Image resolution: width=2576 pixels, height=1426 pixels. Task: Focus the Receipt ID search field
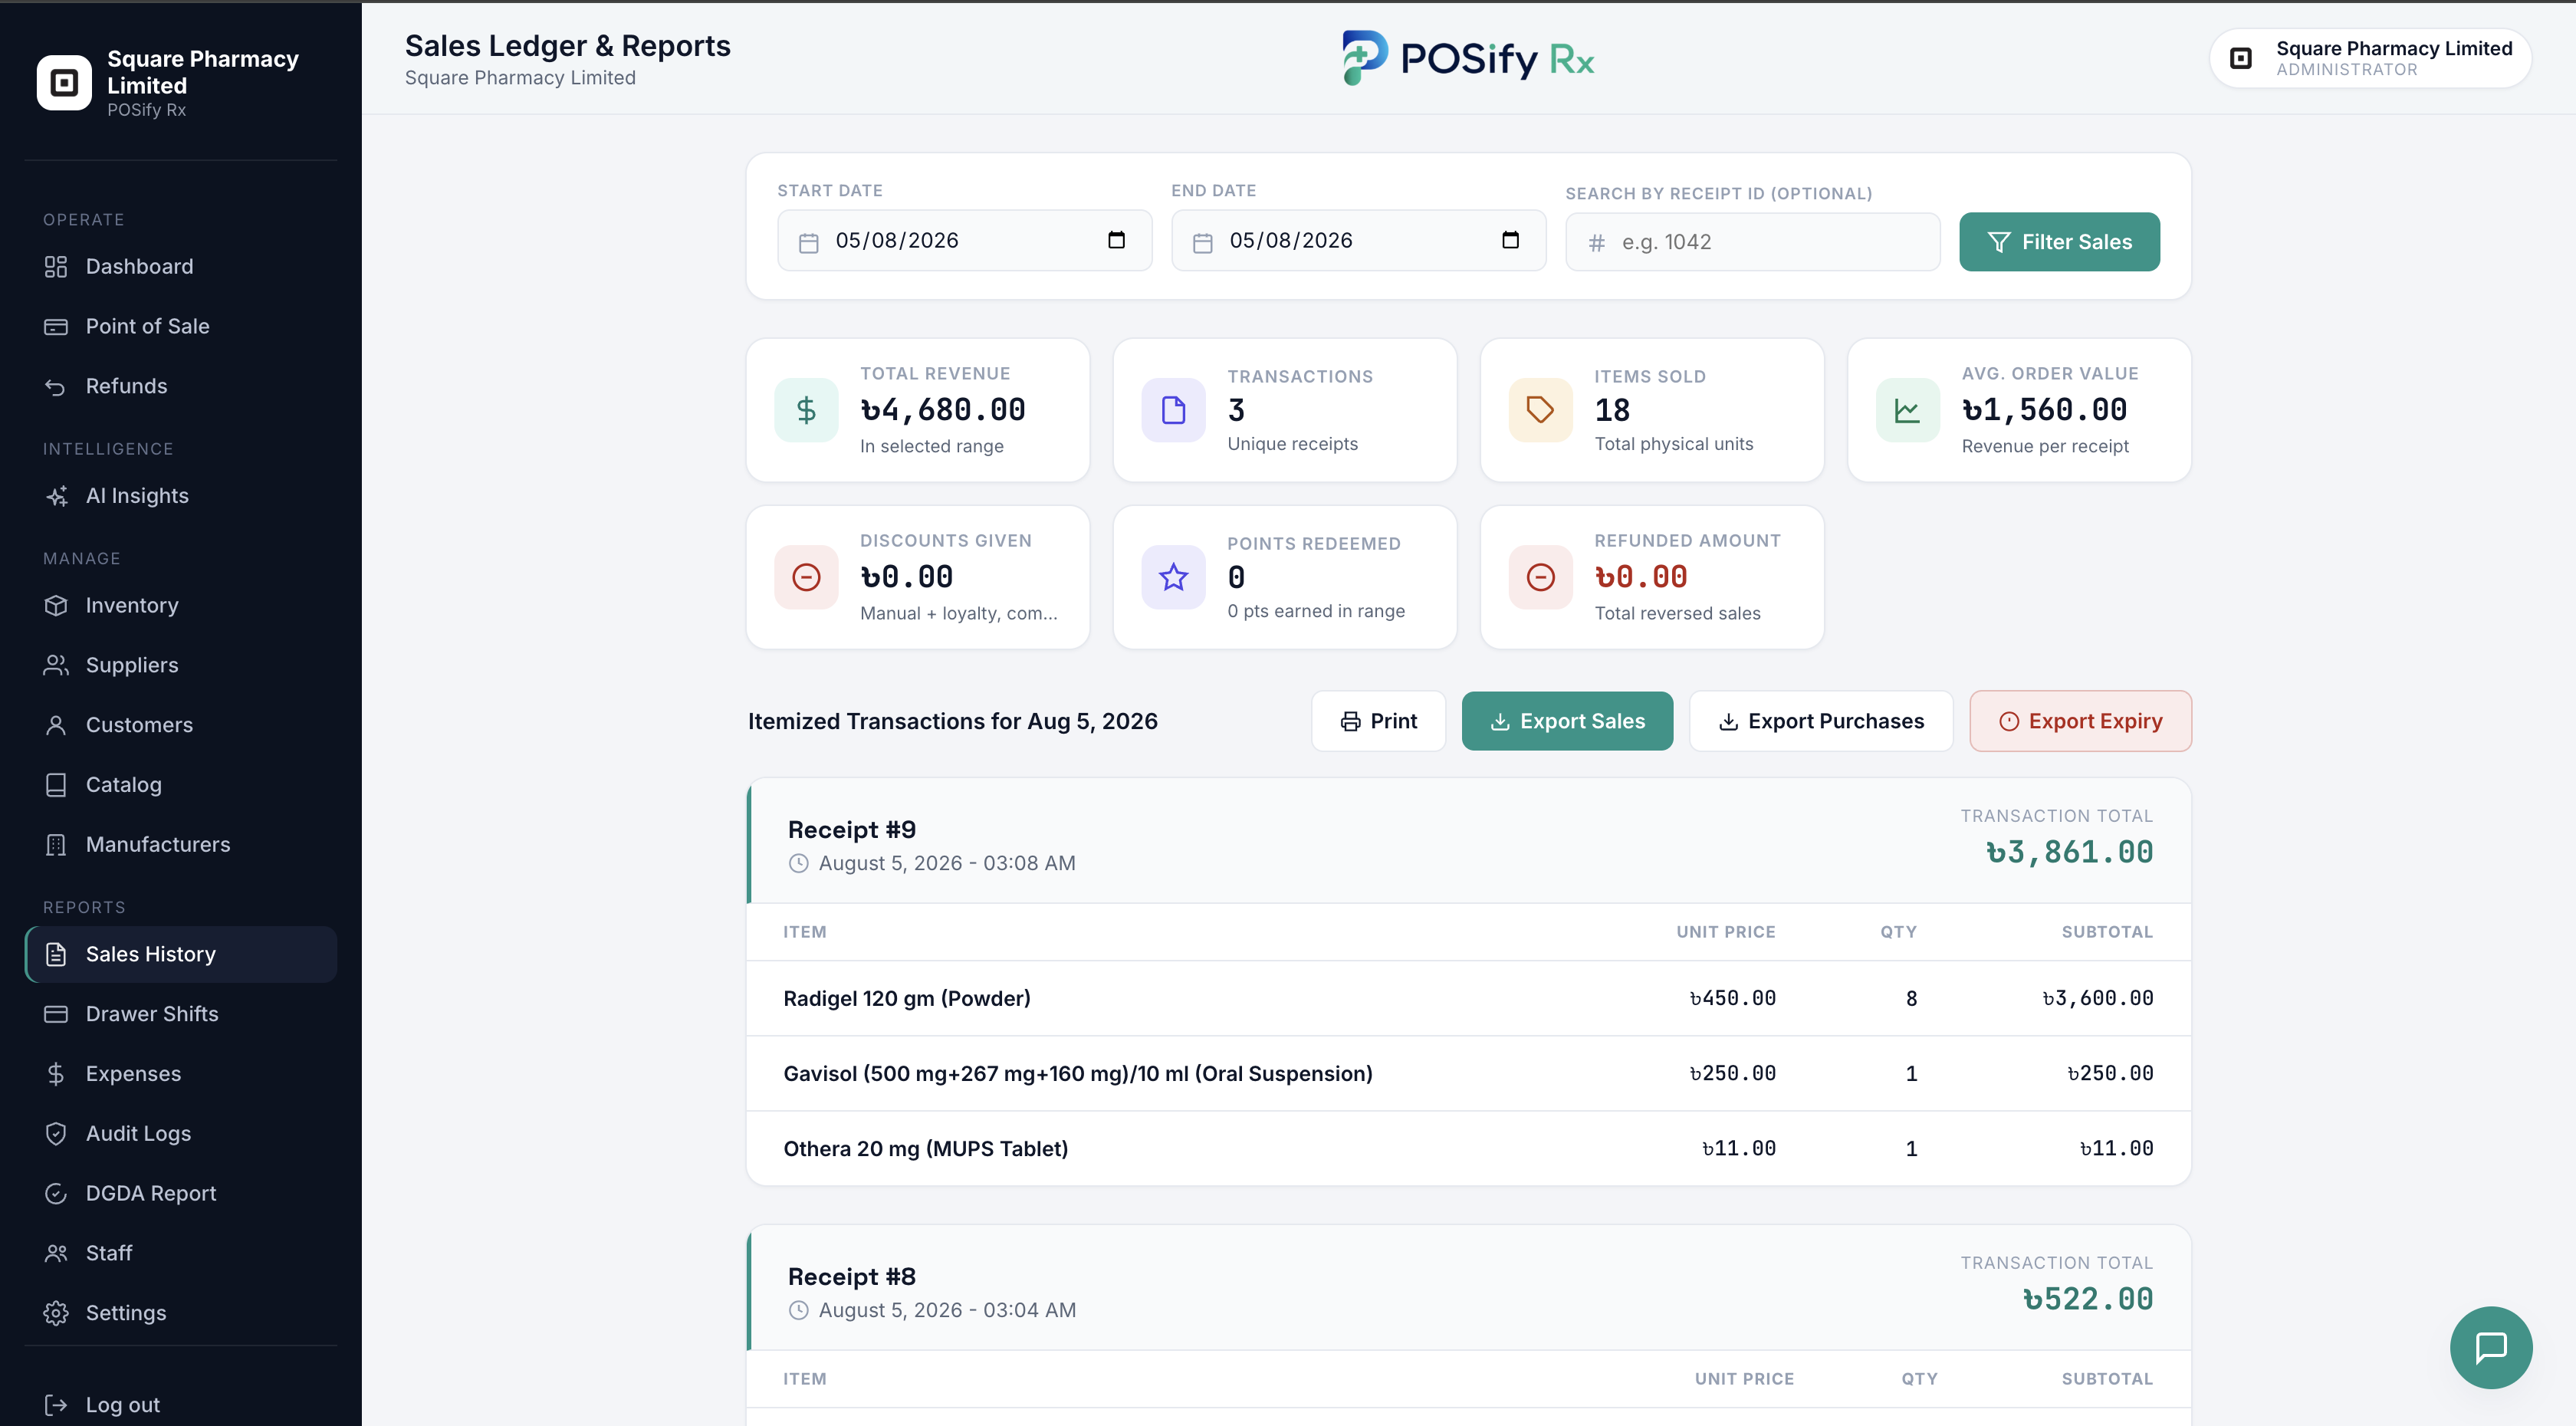tap(1752, 242)
